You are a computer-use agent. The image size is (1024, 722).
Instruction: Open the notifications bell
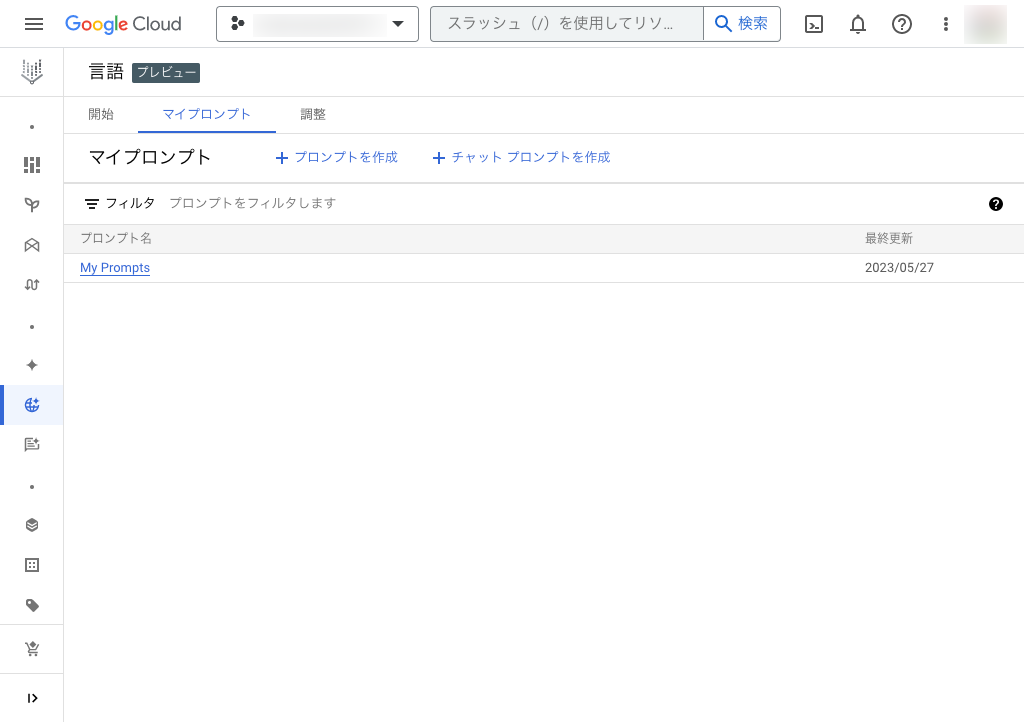pos(857,24)
